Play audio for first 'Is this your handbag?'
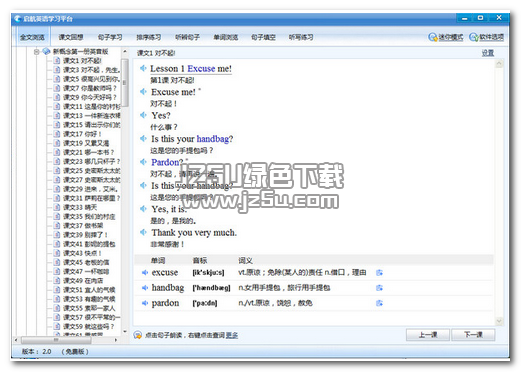The image size is (521, 372). tap(143, 138)
